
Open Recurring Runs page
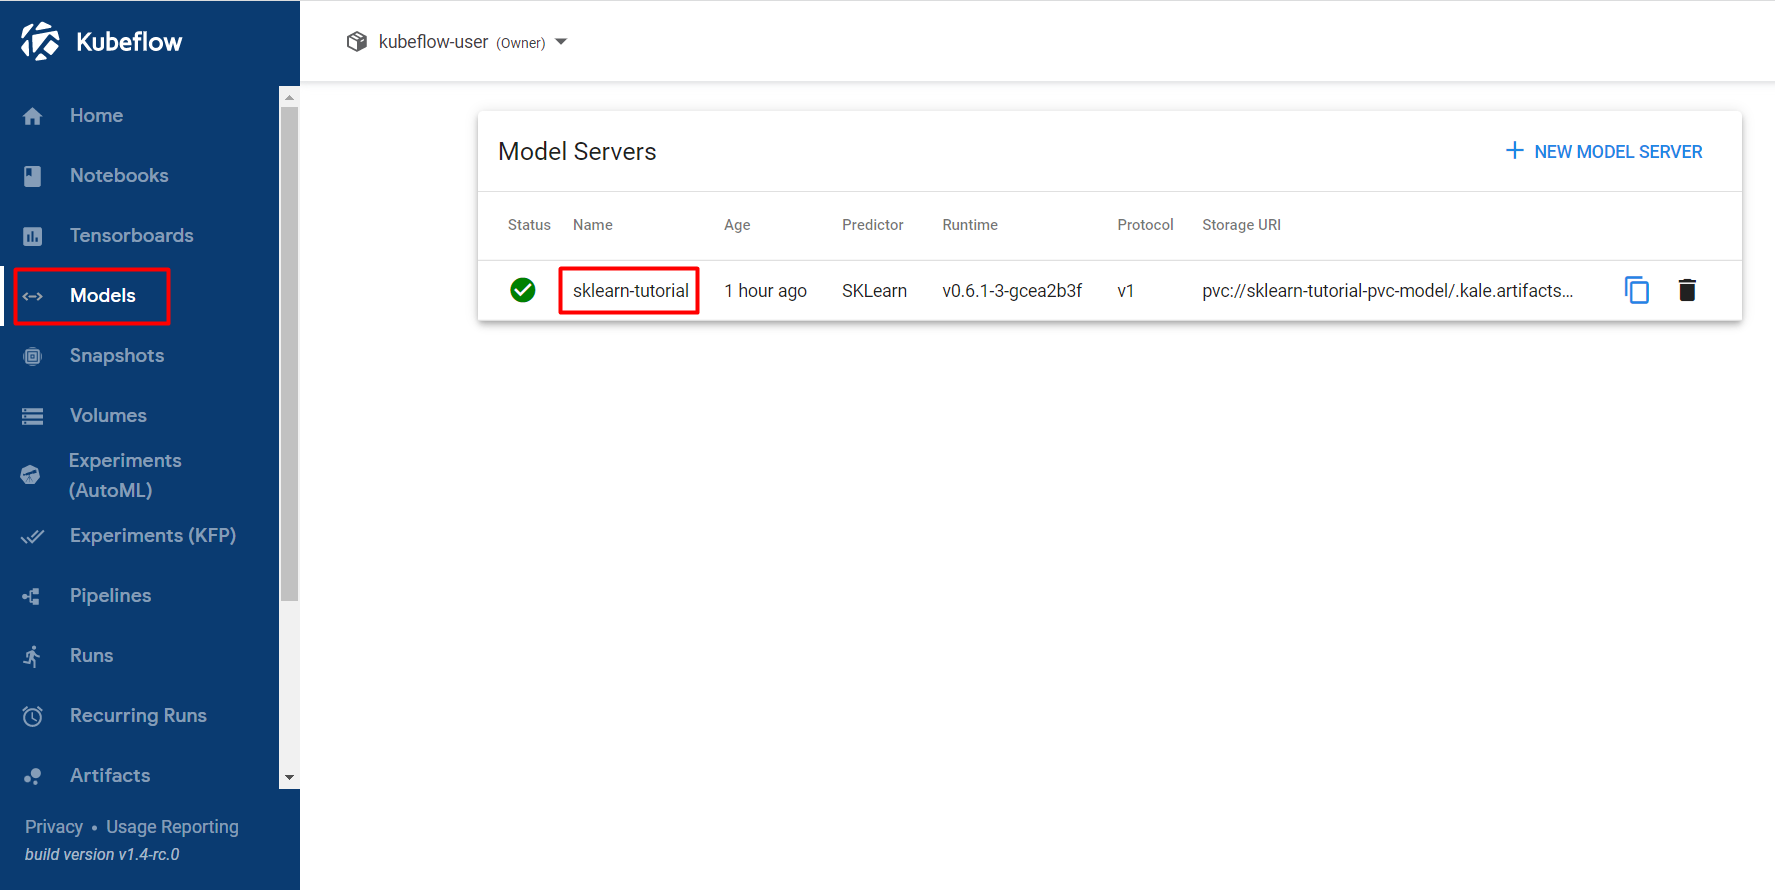click(140, 716)
